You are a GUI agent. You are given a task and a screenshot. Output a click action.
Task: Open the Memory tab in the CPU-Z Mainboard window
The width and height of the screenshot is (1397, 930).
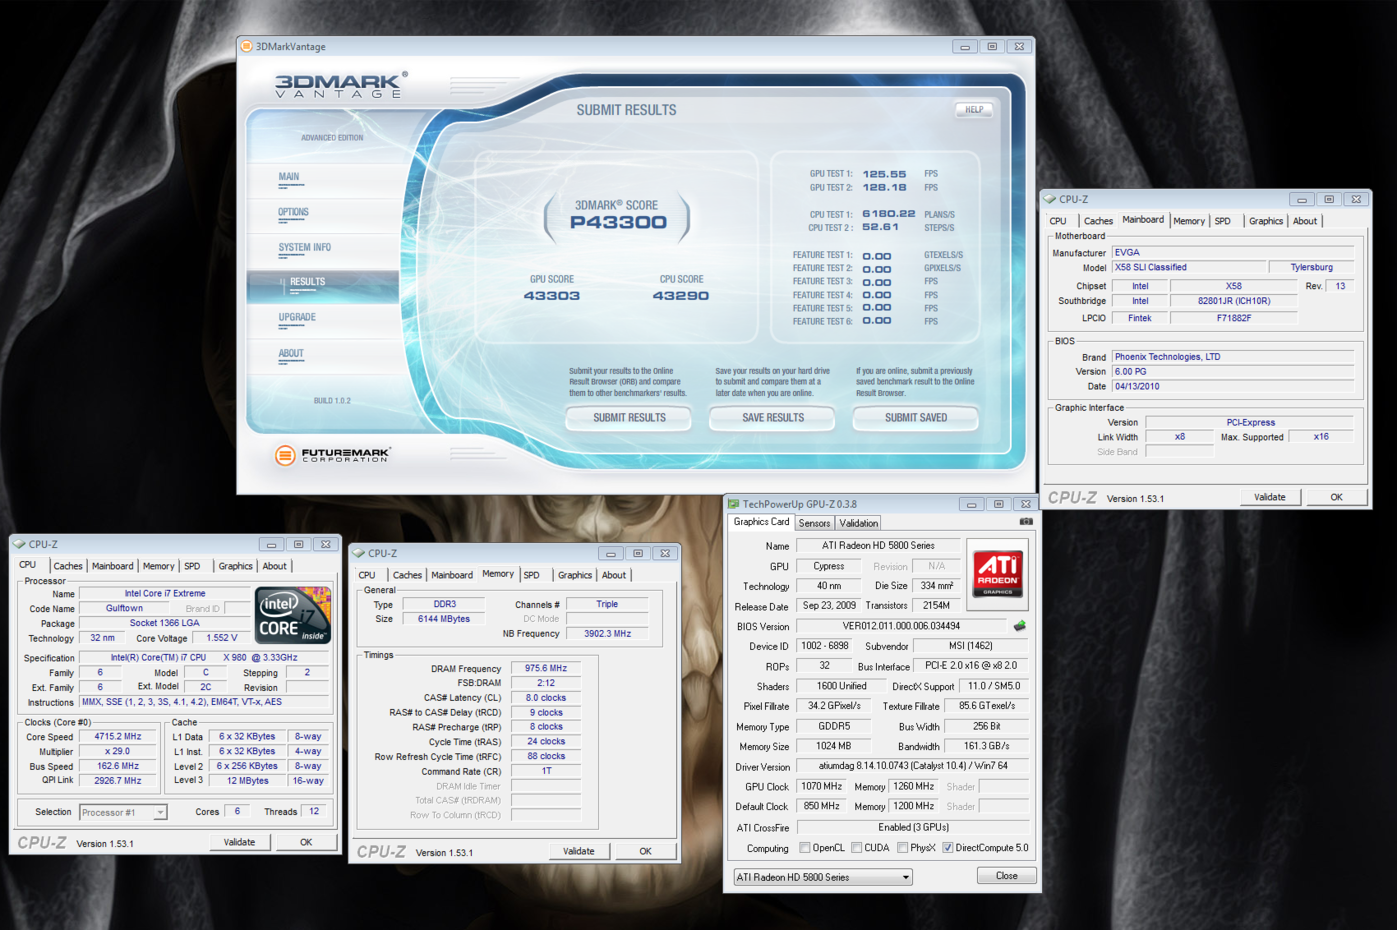click(1189, 221)
